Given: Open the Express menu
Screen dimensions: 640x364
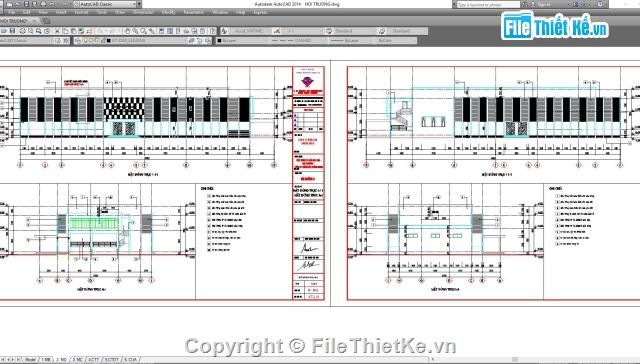Looking at the screenshot, I should pos(260,12).
